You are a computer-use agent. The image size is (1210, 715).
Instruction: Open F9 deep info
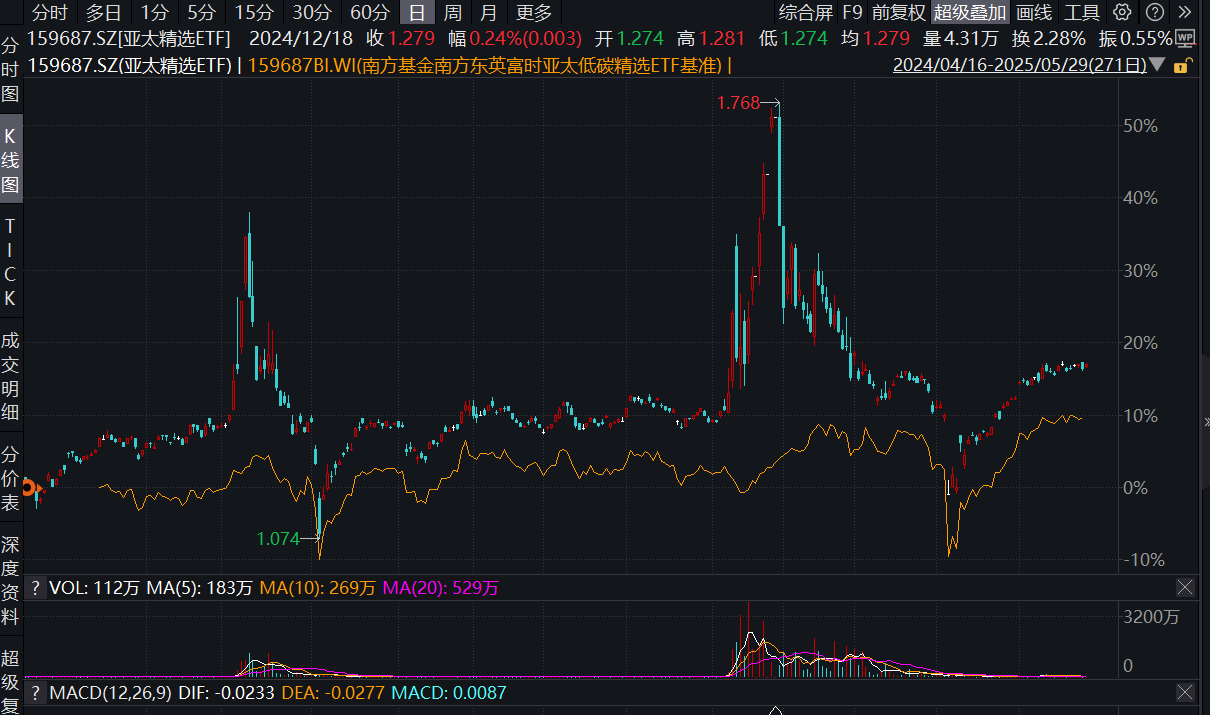tap(852, 12)
